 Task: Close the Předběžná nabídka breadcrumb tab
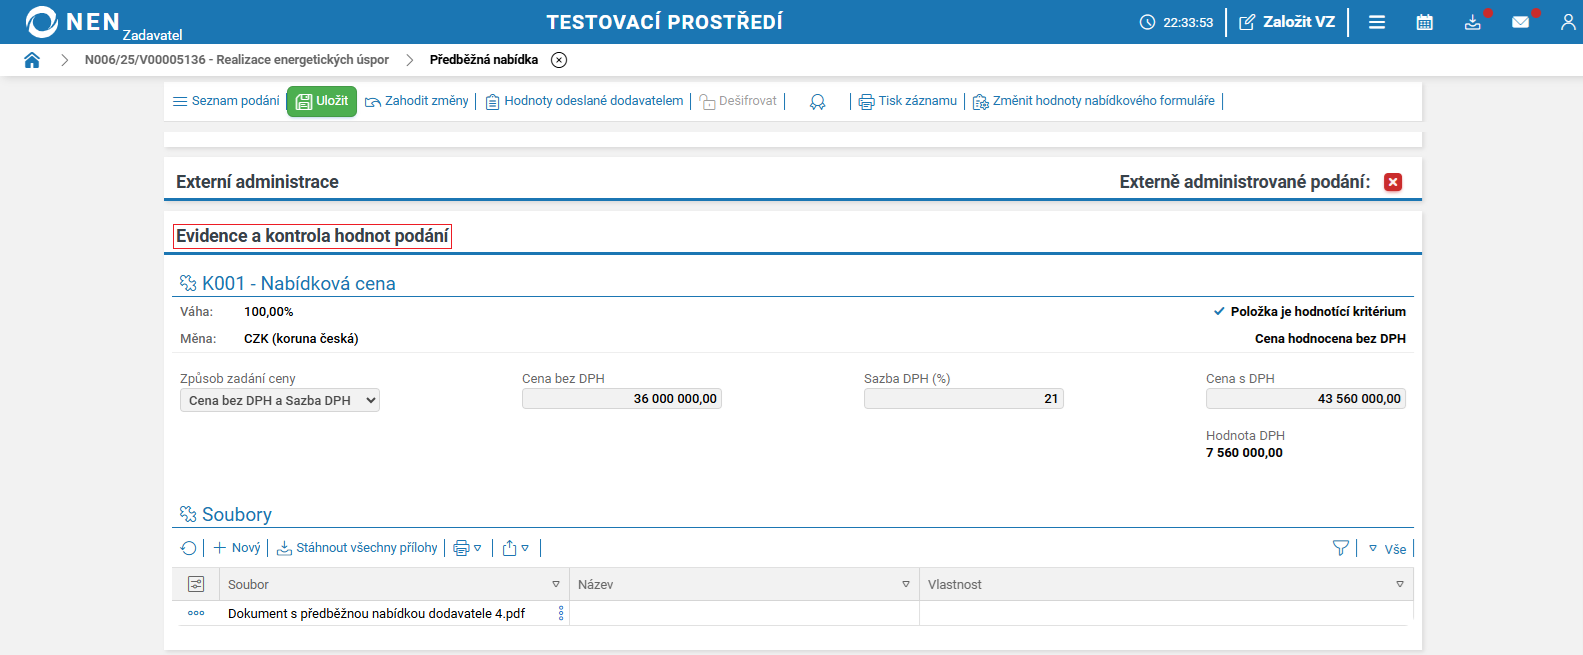[x=559, y=60]
